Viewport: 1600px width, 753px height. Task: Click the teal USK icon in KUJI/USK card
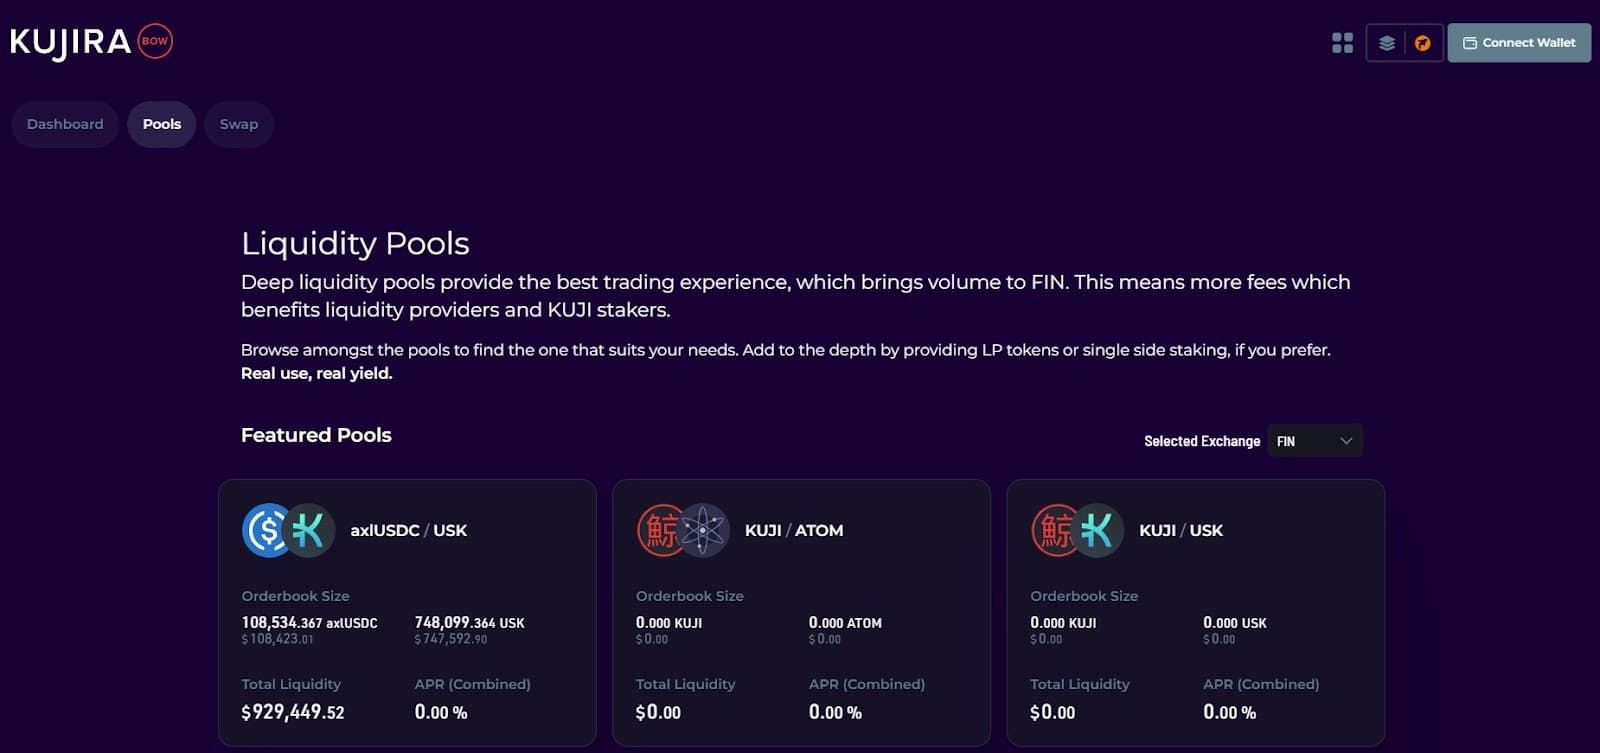1098,530
